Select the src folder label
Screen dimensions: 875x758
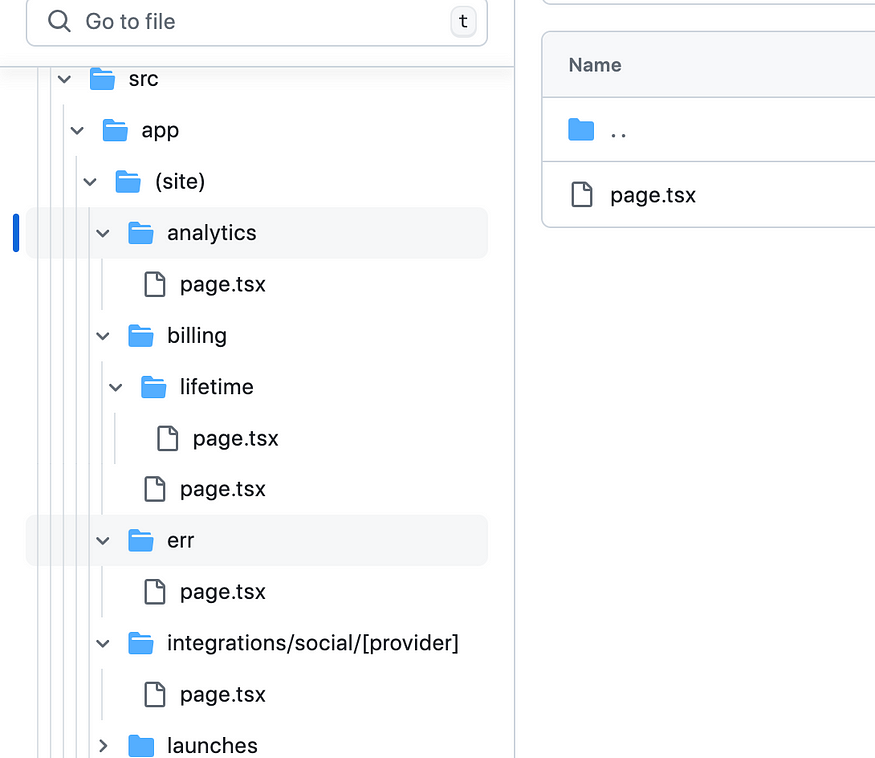coord(143,79)
